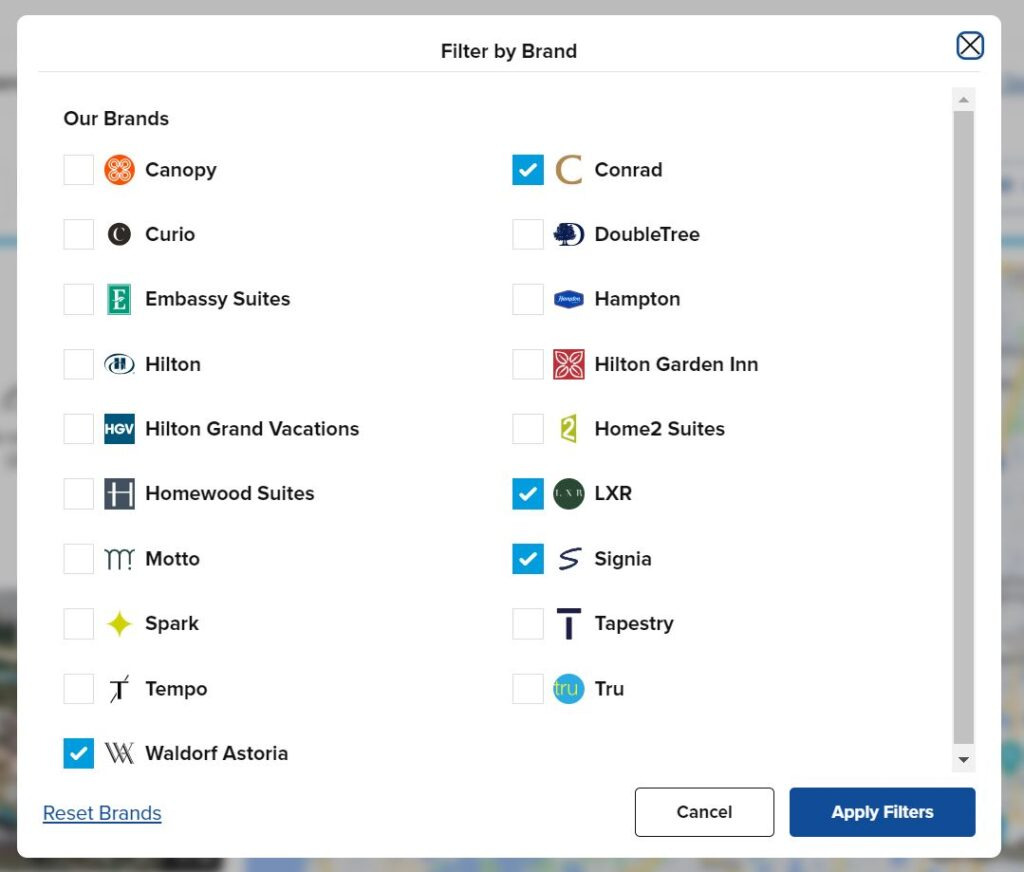The image size is (1024, 872).
Task: Tick the Hilton Grand Vacations checkbox
Action: [x=78, y=428]
